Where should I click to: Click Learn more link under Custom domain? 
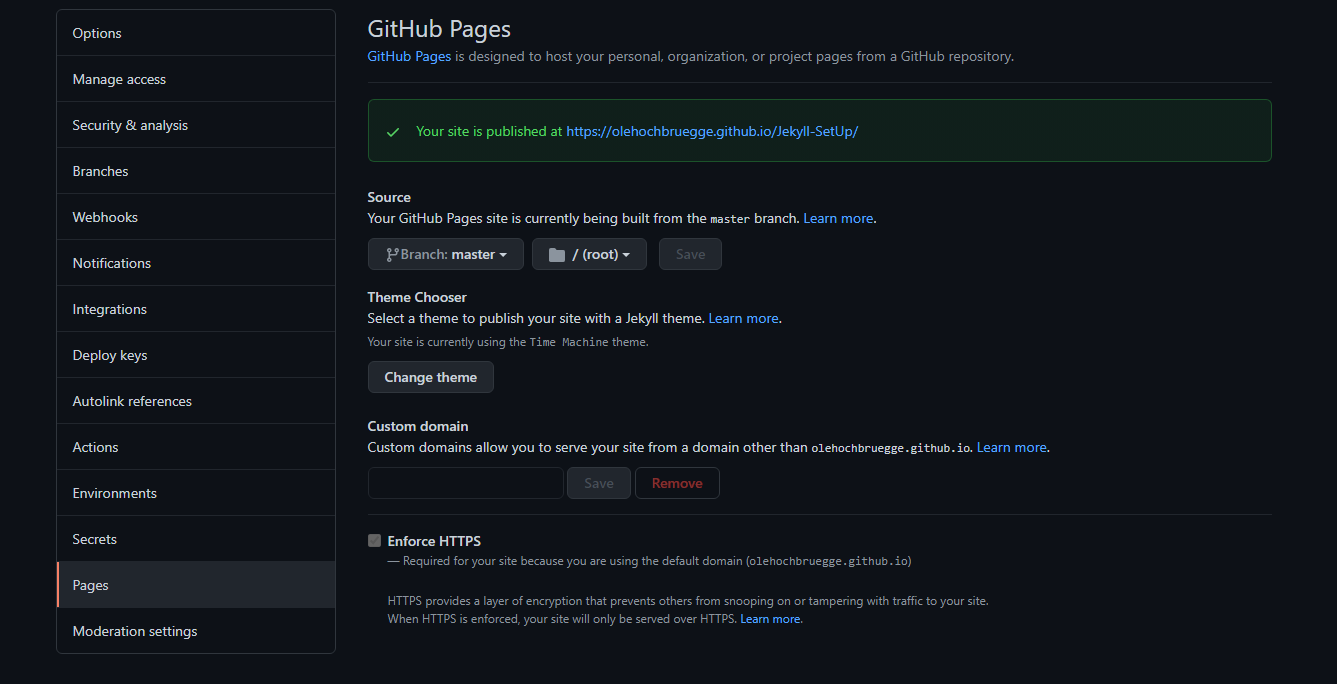pos(1011,447)
